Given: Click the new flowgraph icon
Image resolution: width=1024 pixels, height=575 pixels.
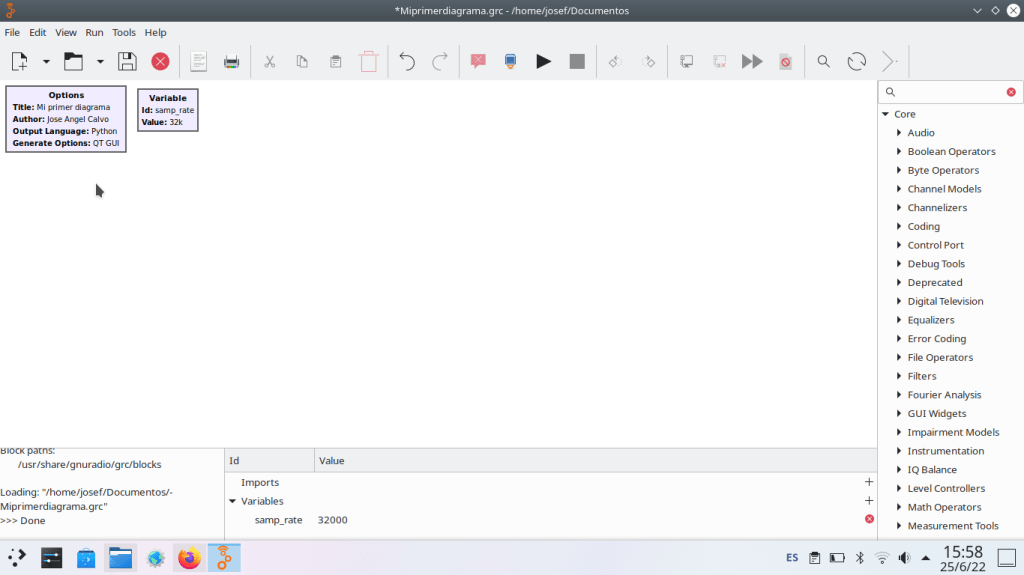Looking at the screenshot, I should tap(19, 62).
